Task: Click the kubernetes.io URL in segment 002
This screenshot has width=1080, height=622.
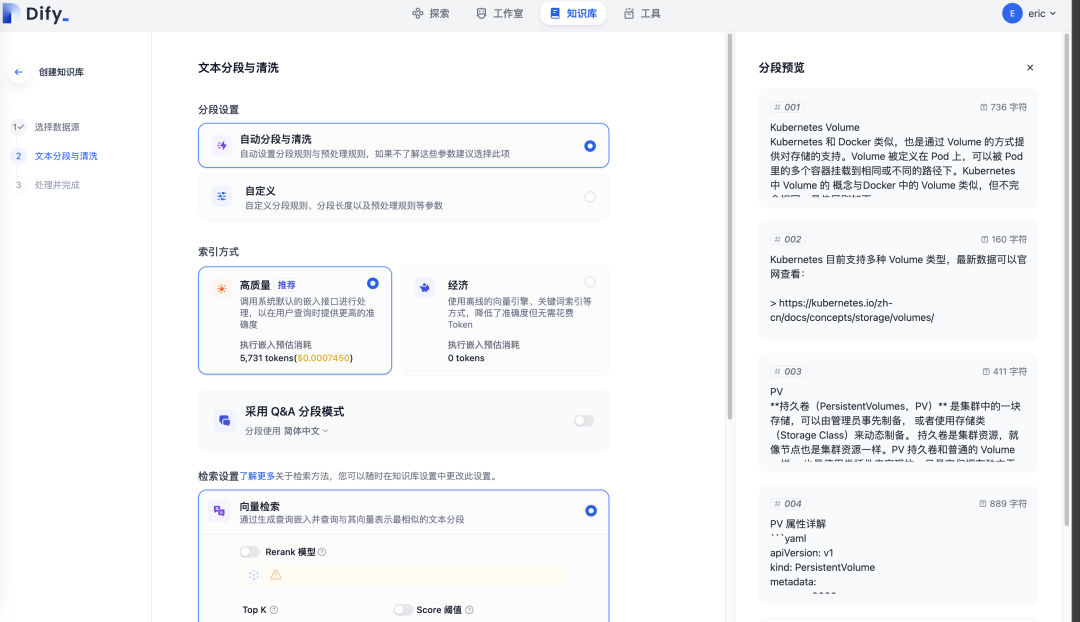Action: coord(852,310)
